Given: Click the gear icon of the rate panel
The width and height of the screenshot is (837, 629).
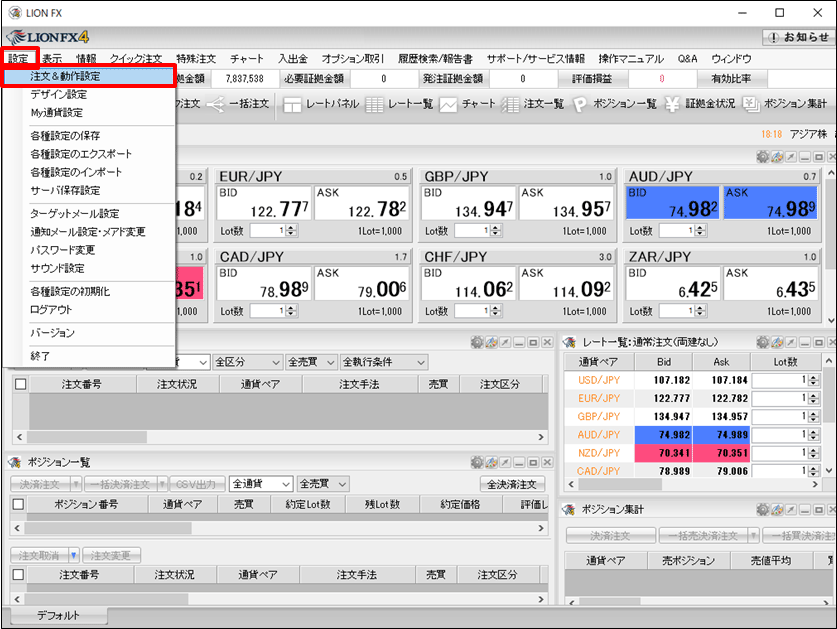Looking at the screenshot, I should pyautogui.click(x=763, y=156).
